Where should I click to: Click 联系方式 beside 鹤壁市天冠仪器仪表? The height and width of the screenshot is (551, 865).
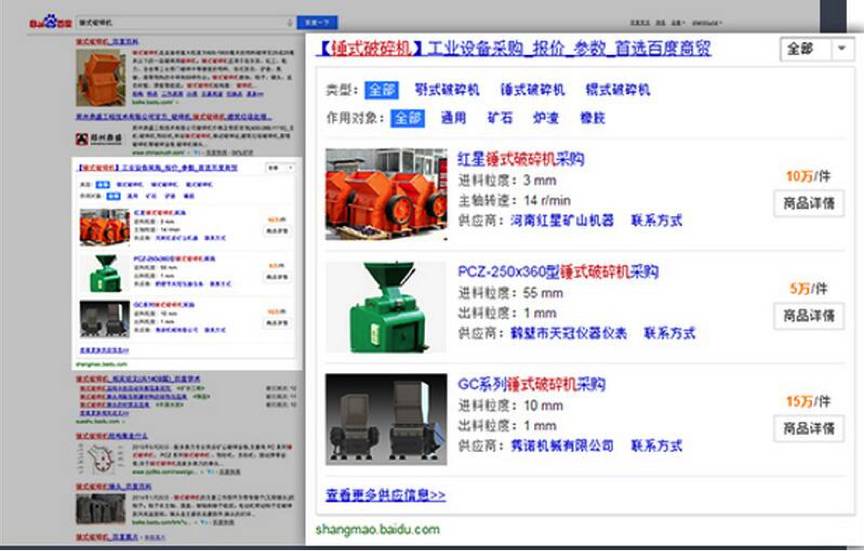(x=670, y=333)
